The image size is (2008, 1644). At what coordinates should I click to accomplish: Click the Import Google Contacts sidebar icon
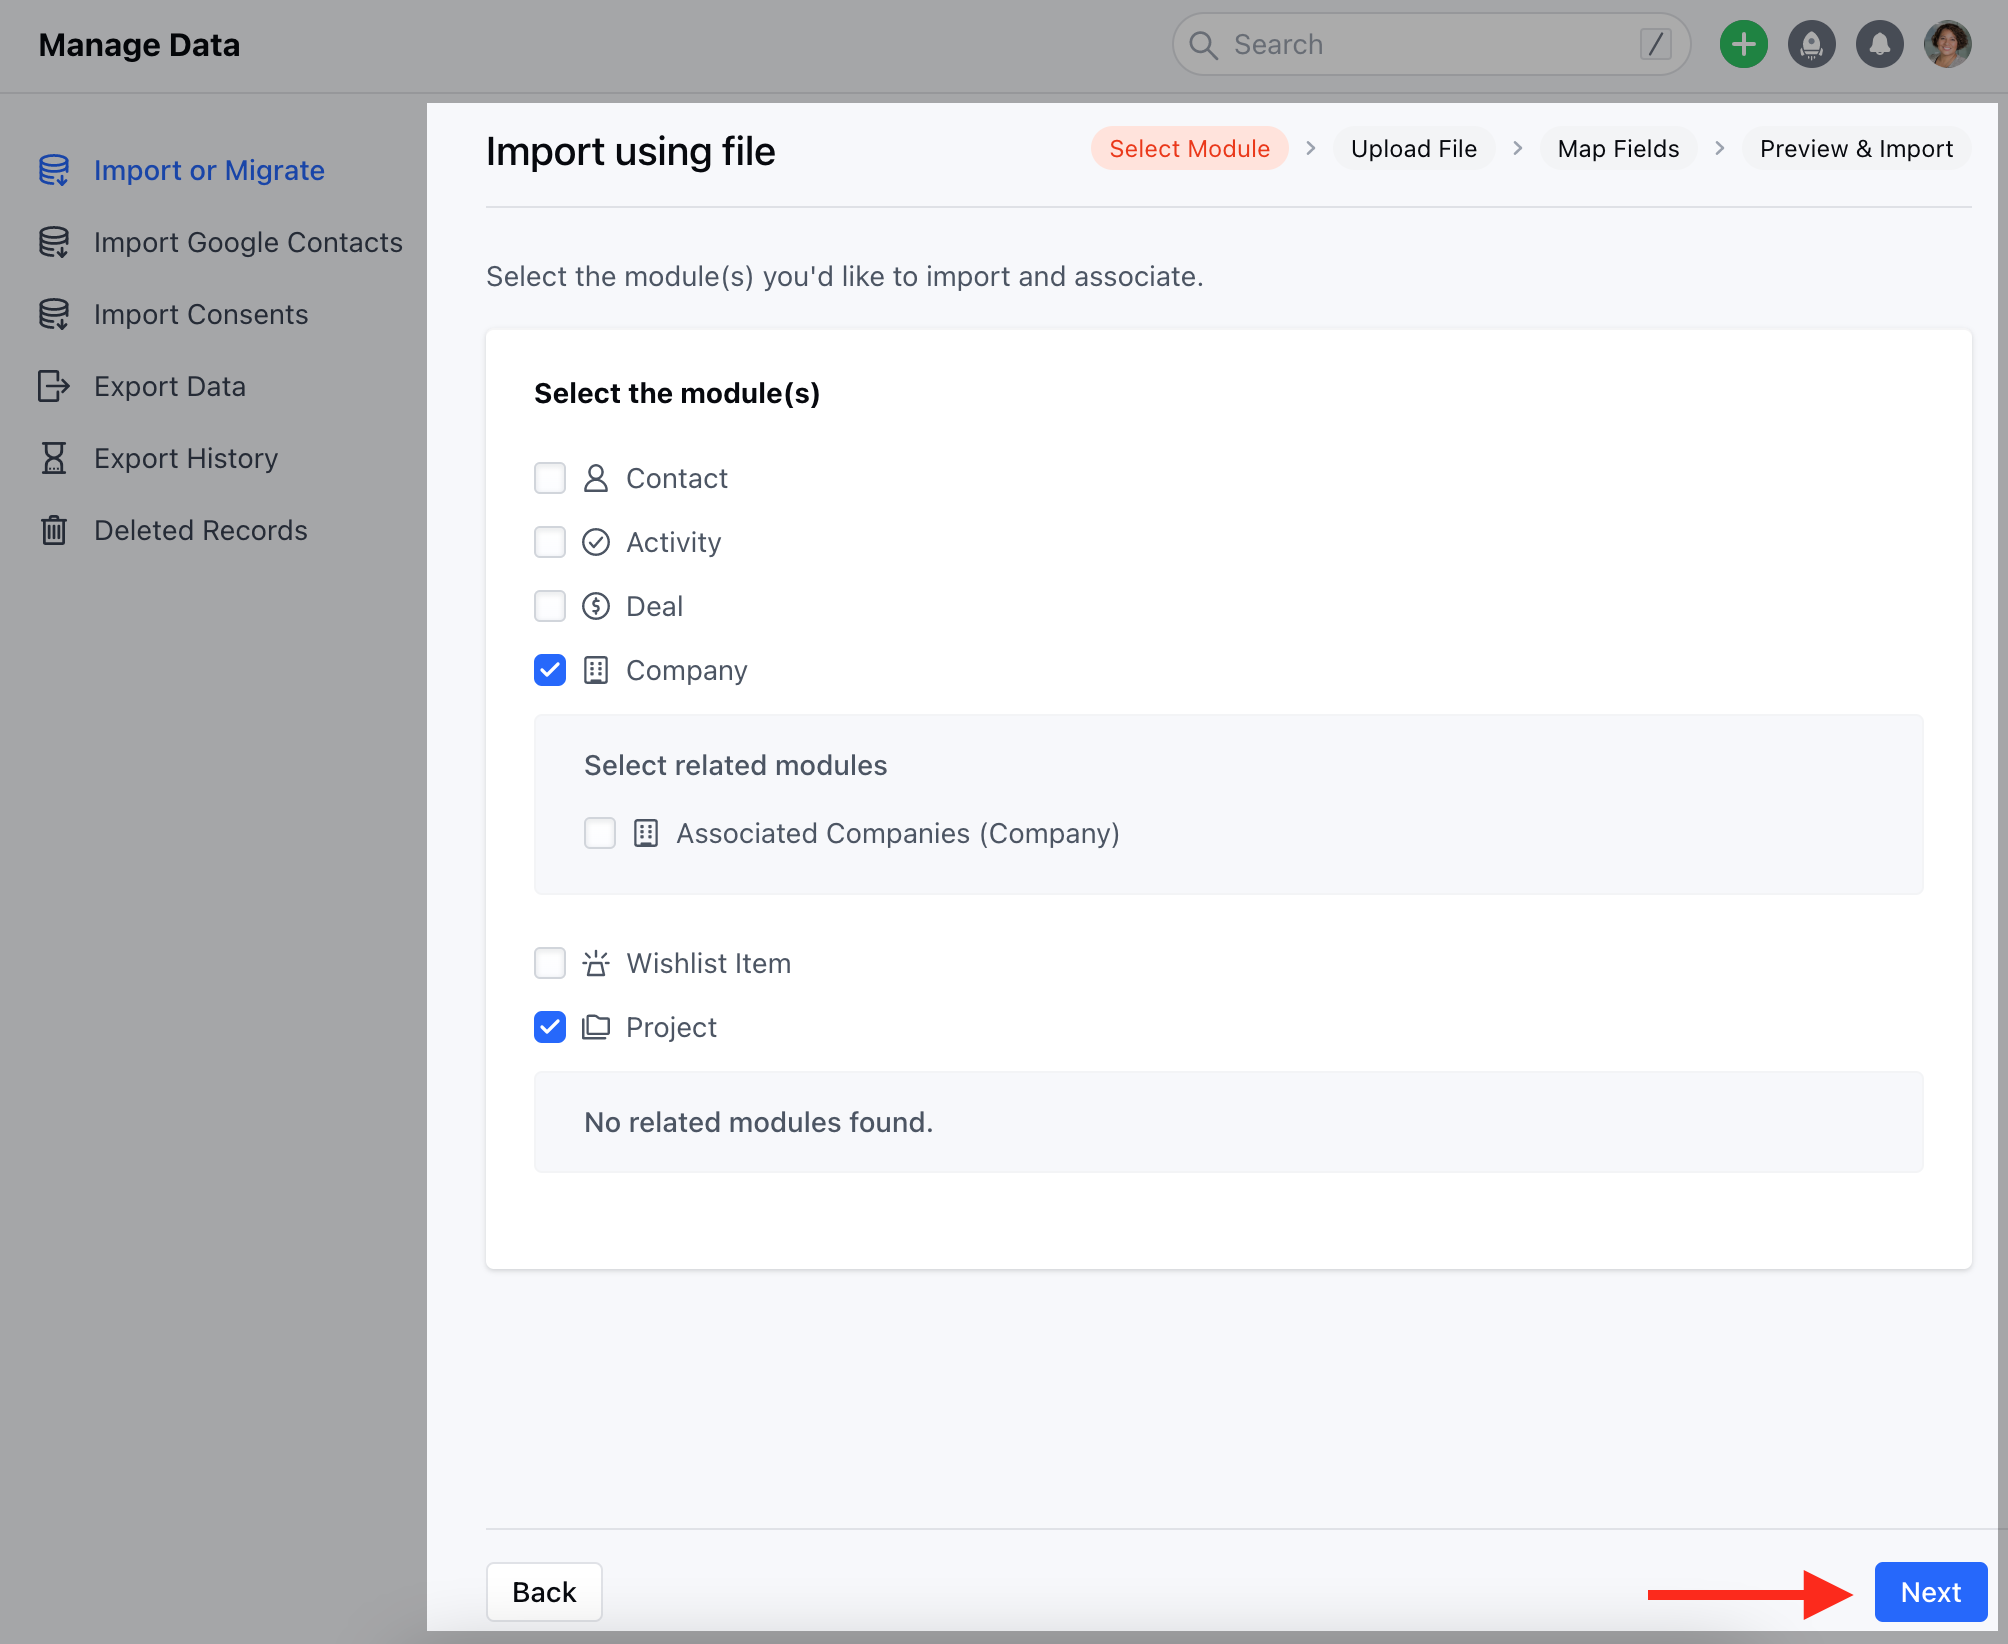[54, 242]
